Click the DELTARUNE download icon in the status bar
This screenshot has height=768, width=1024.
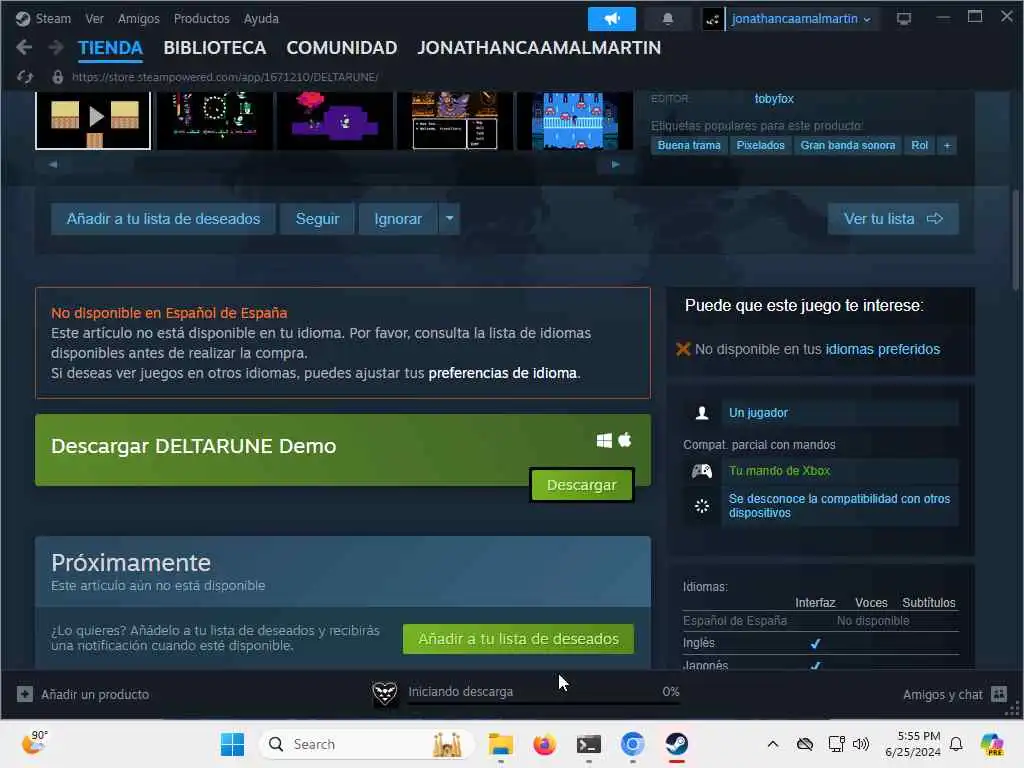385,693
